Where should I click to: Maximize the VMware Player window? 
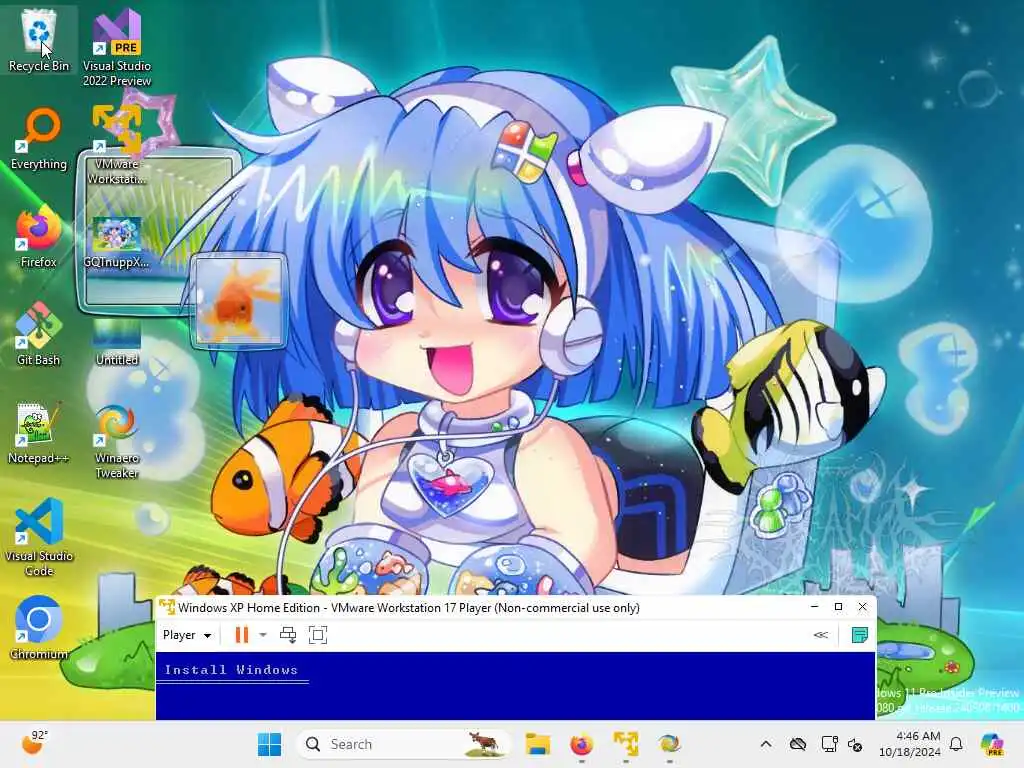click(839, 607)
